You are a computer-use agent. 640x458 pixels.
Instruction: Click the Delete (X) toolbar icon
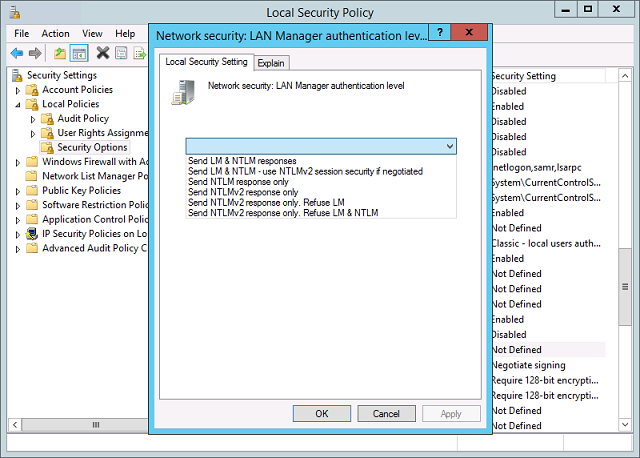(102, 52)
